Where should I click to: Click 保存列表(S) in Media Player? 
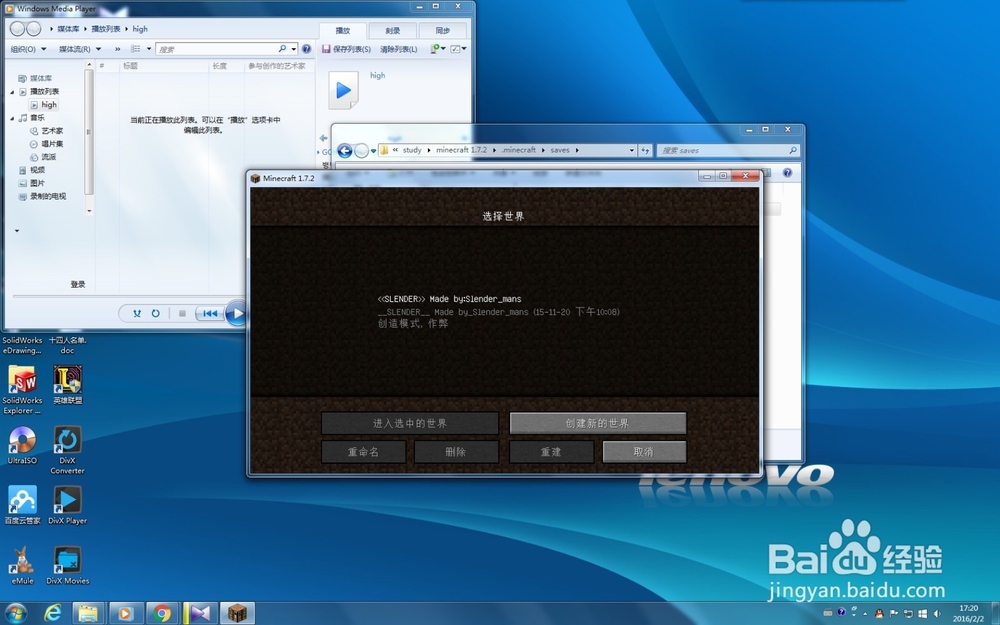tap(346, 49)
